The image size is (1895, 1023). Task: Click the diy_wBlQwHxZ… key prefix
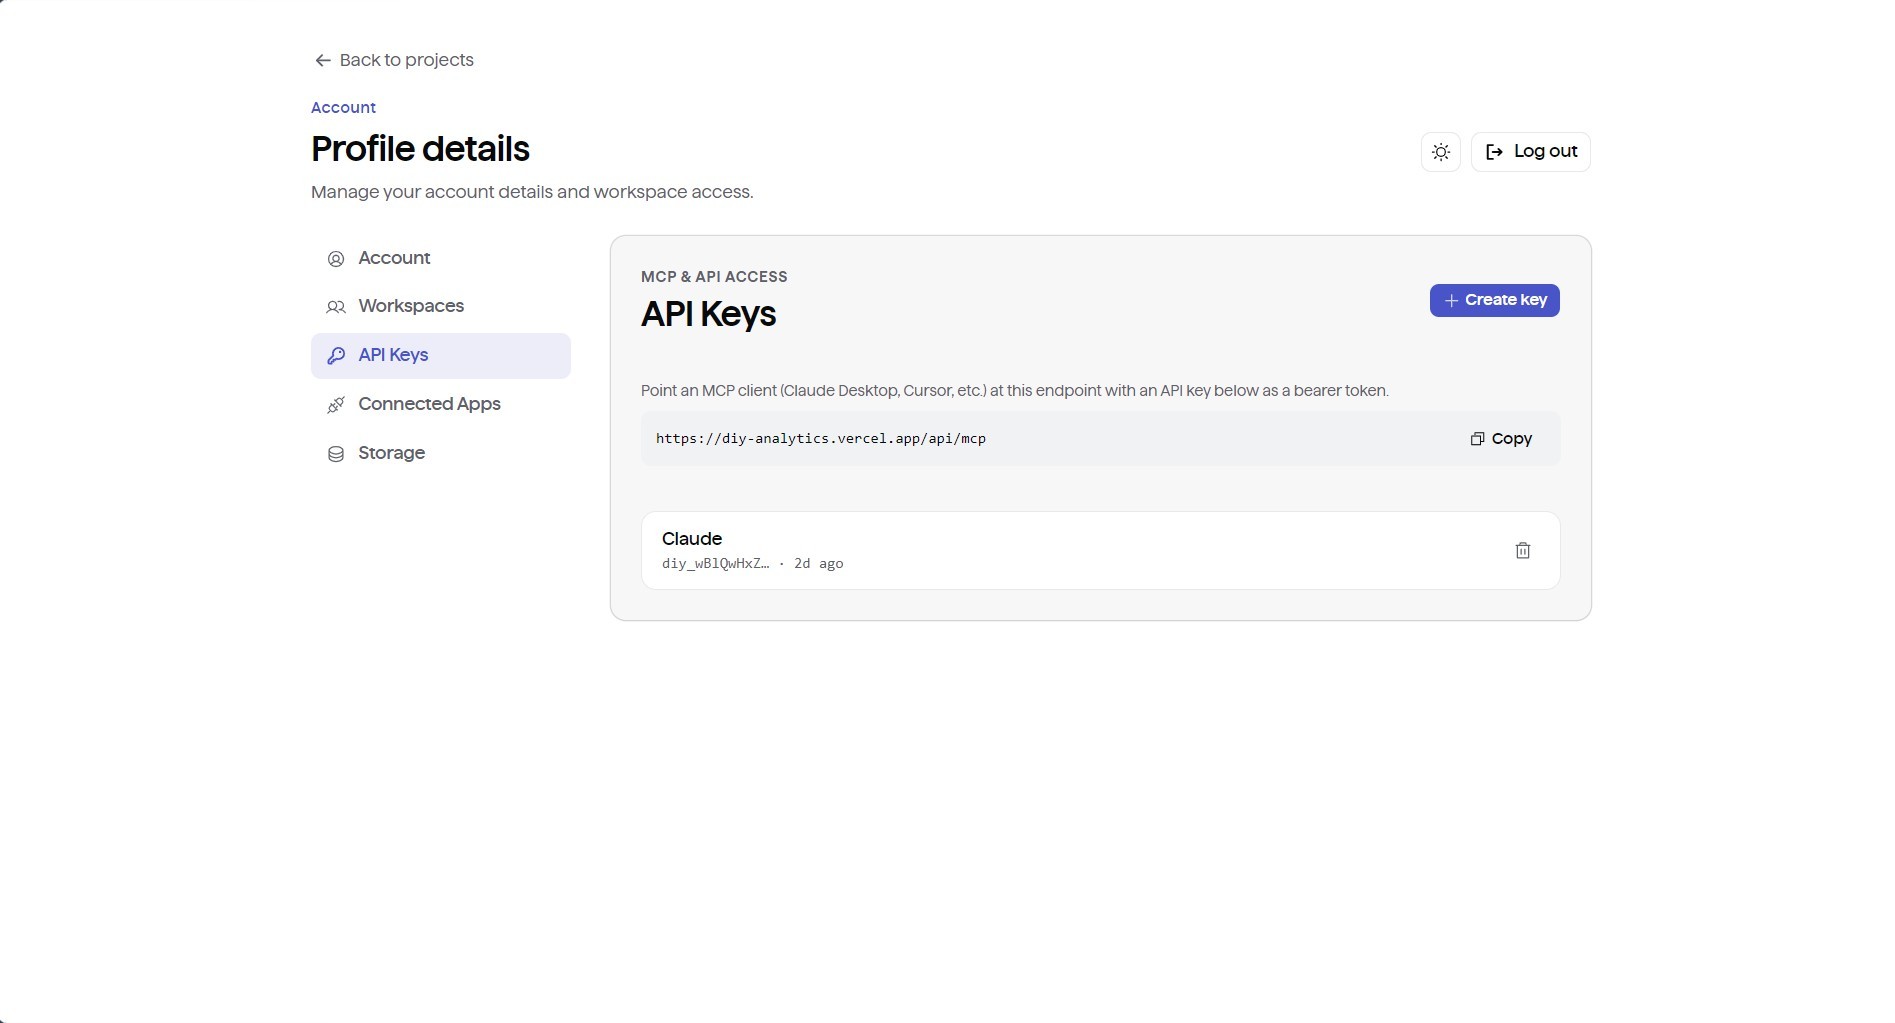pos(716,564)
